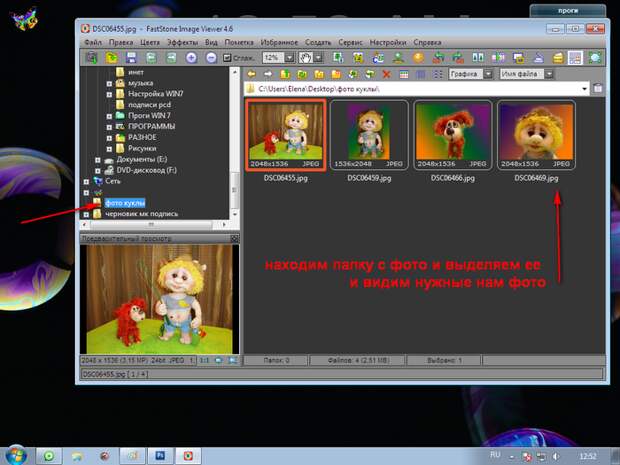The image size is (620, 465).
Task: Switch to thumbnail view icon
Action: tap(404, 74)
